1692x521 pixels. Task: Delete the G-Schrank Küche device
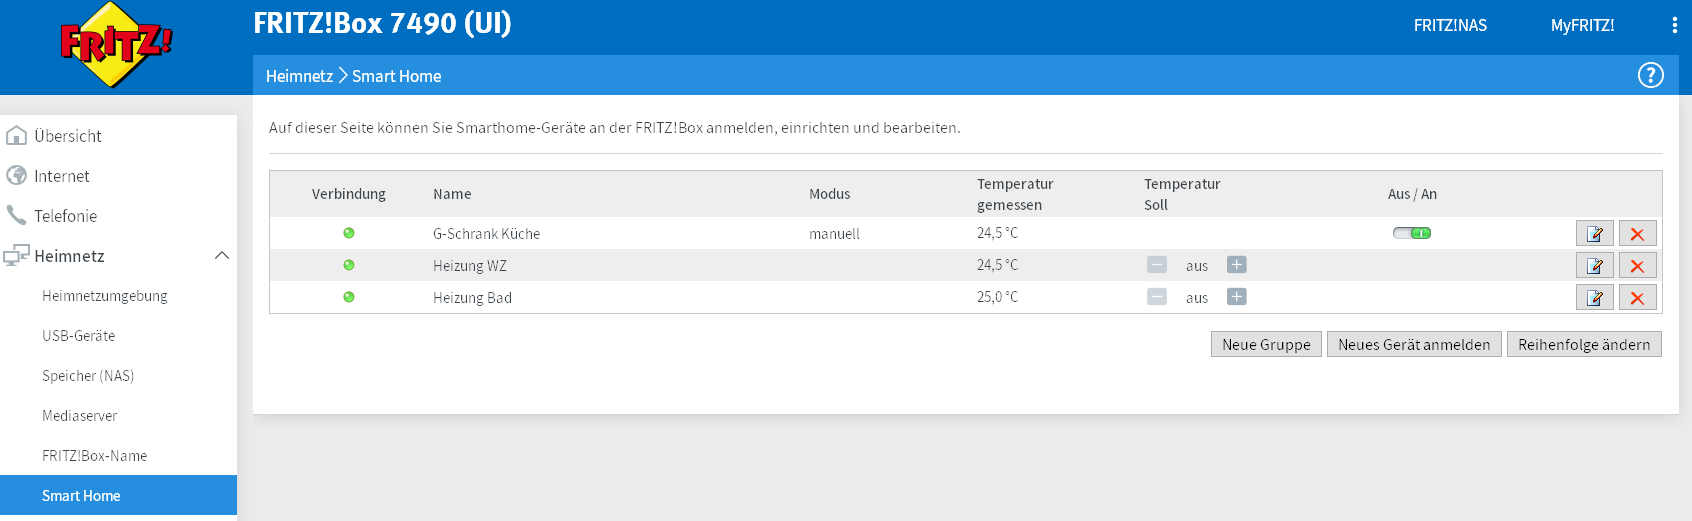point(1637,234)
